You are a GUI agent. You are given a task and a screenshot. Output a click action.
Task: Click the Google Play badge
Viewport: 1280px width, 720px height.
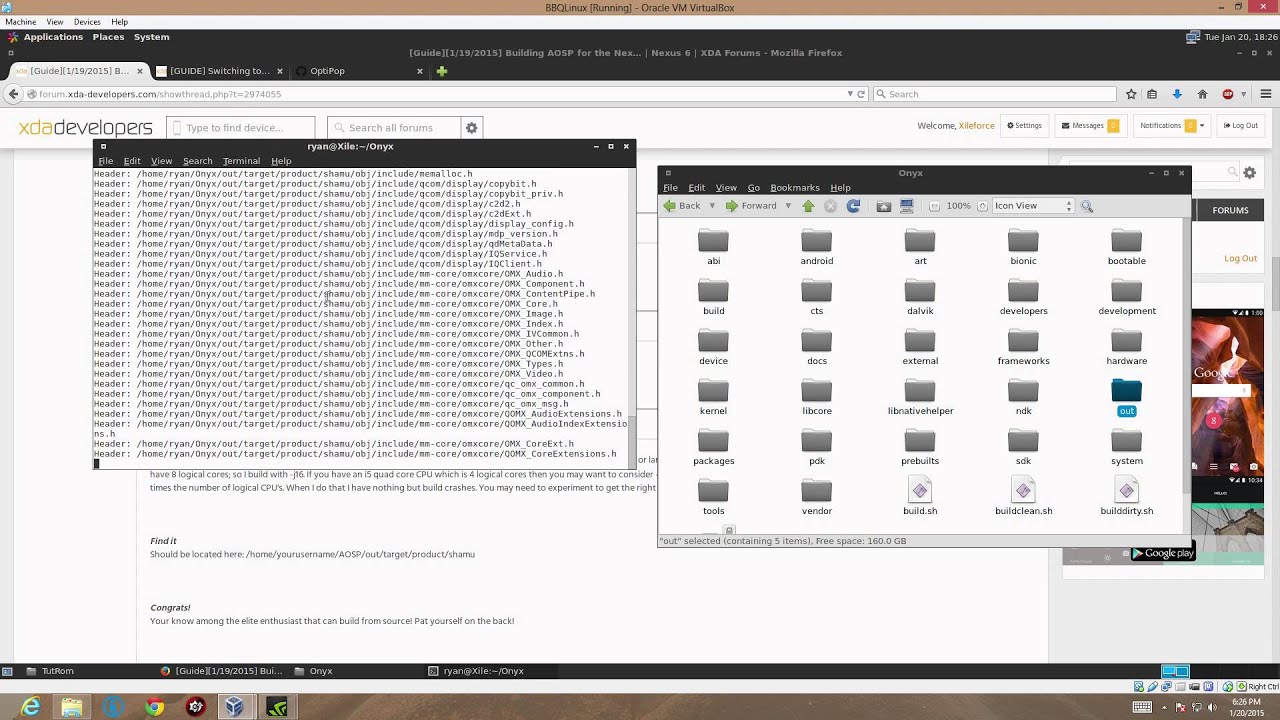pos(1162,553)
